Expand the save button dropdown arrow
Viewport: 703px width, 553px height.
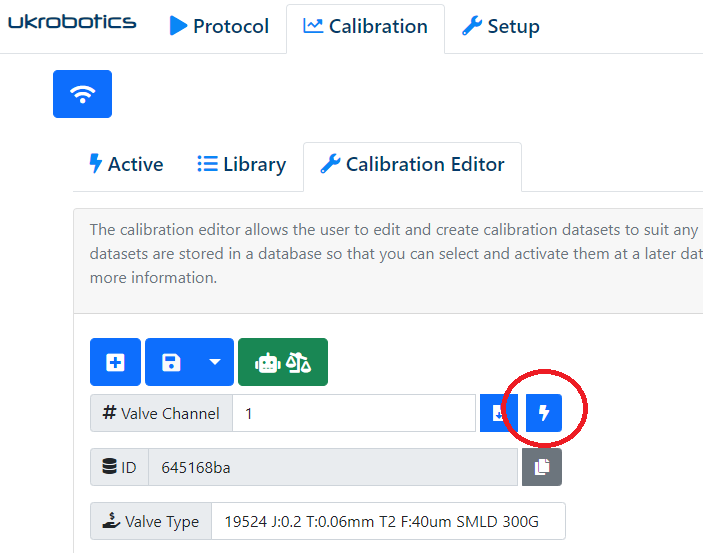[214, 362]
